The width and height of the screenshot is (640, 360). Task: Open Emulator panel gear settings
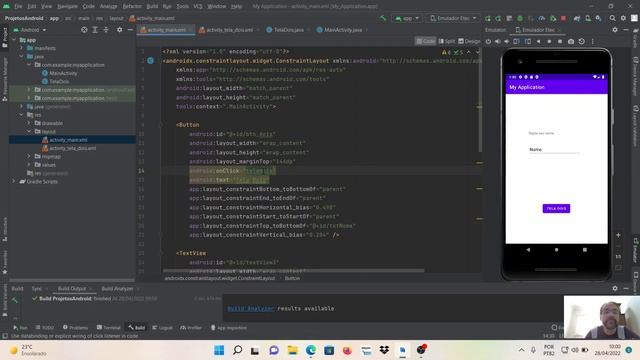coord(615,30)
